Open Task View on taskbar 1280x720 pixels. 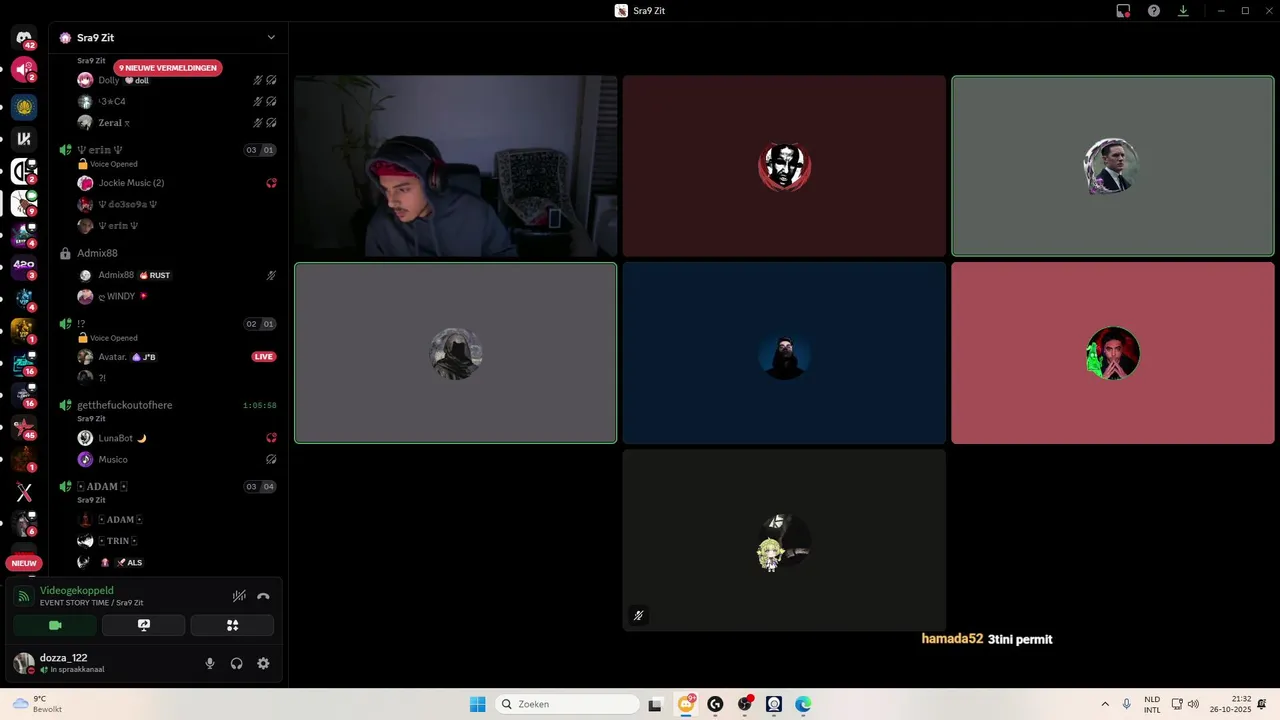click(655, 704)
